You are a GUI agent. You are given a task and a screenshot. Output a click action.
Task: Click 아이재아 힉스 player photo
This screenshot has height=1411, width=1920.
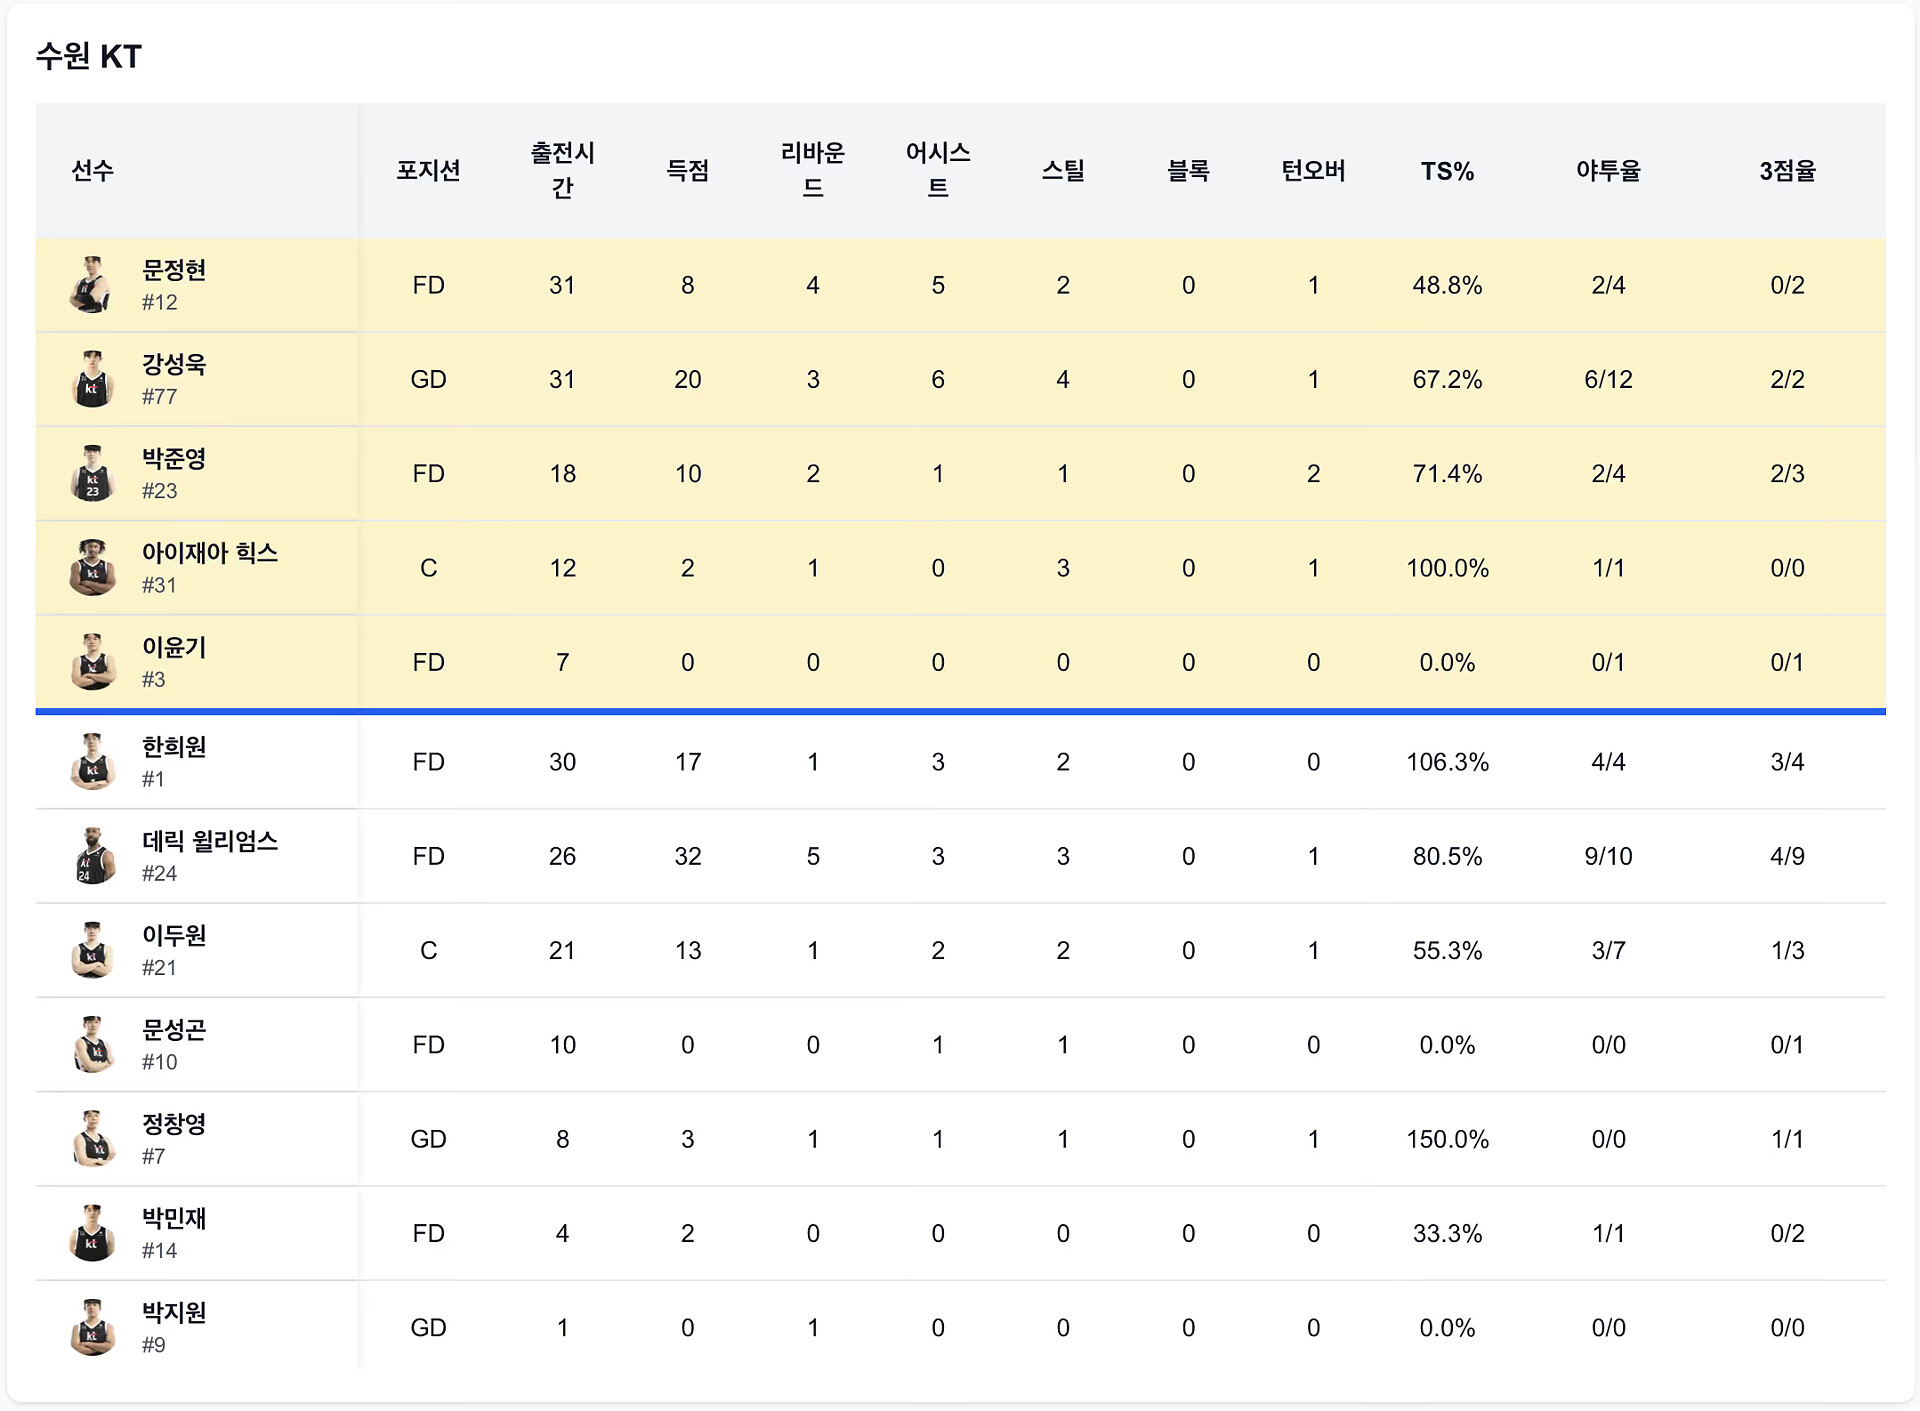coord(92,568)
